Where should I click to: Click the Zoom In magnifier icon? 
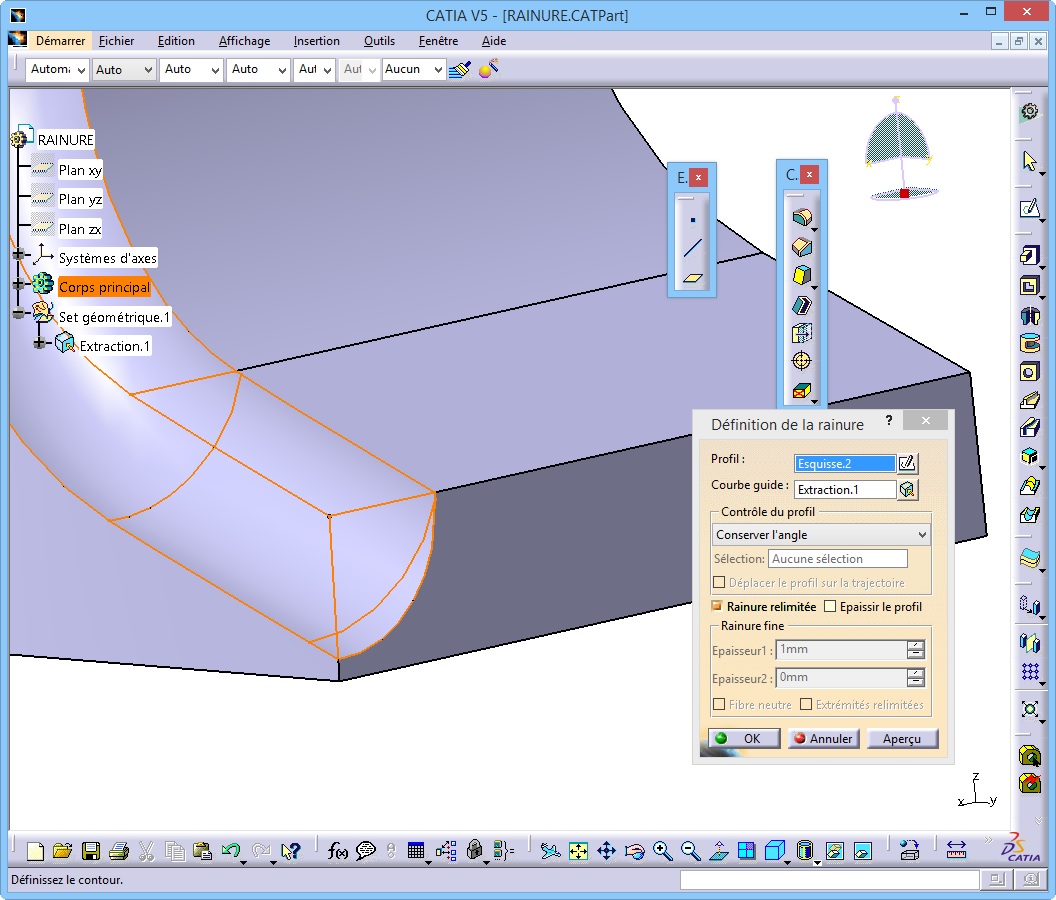[663, 851]
